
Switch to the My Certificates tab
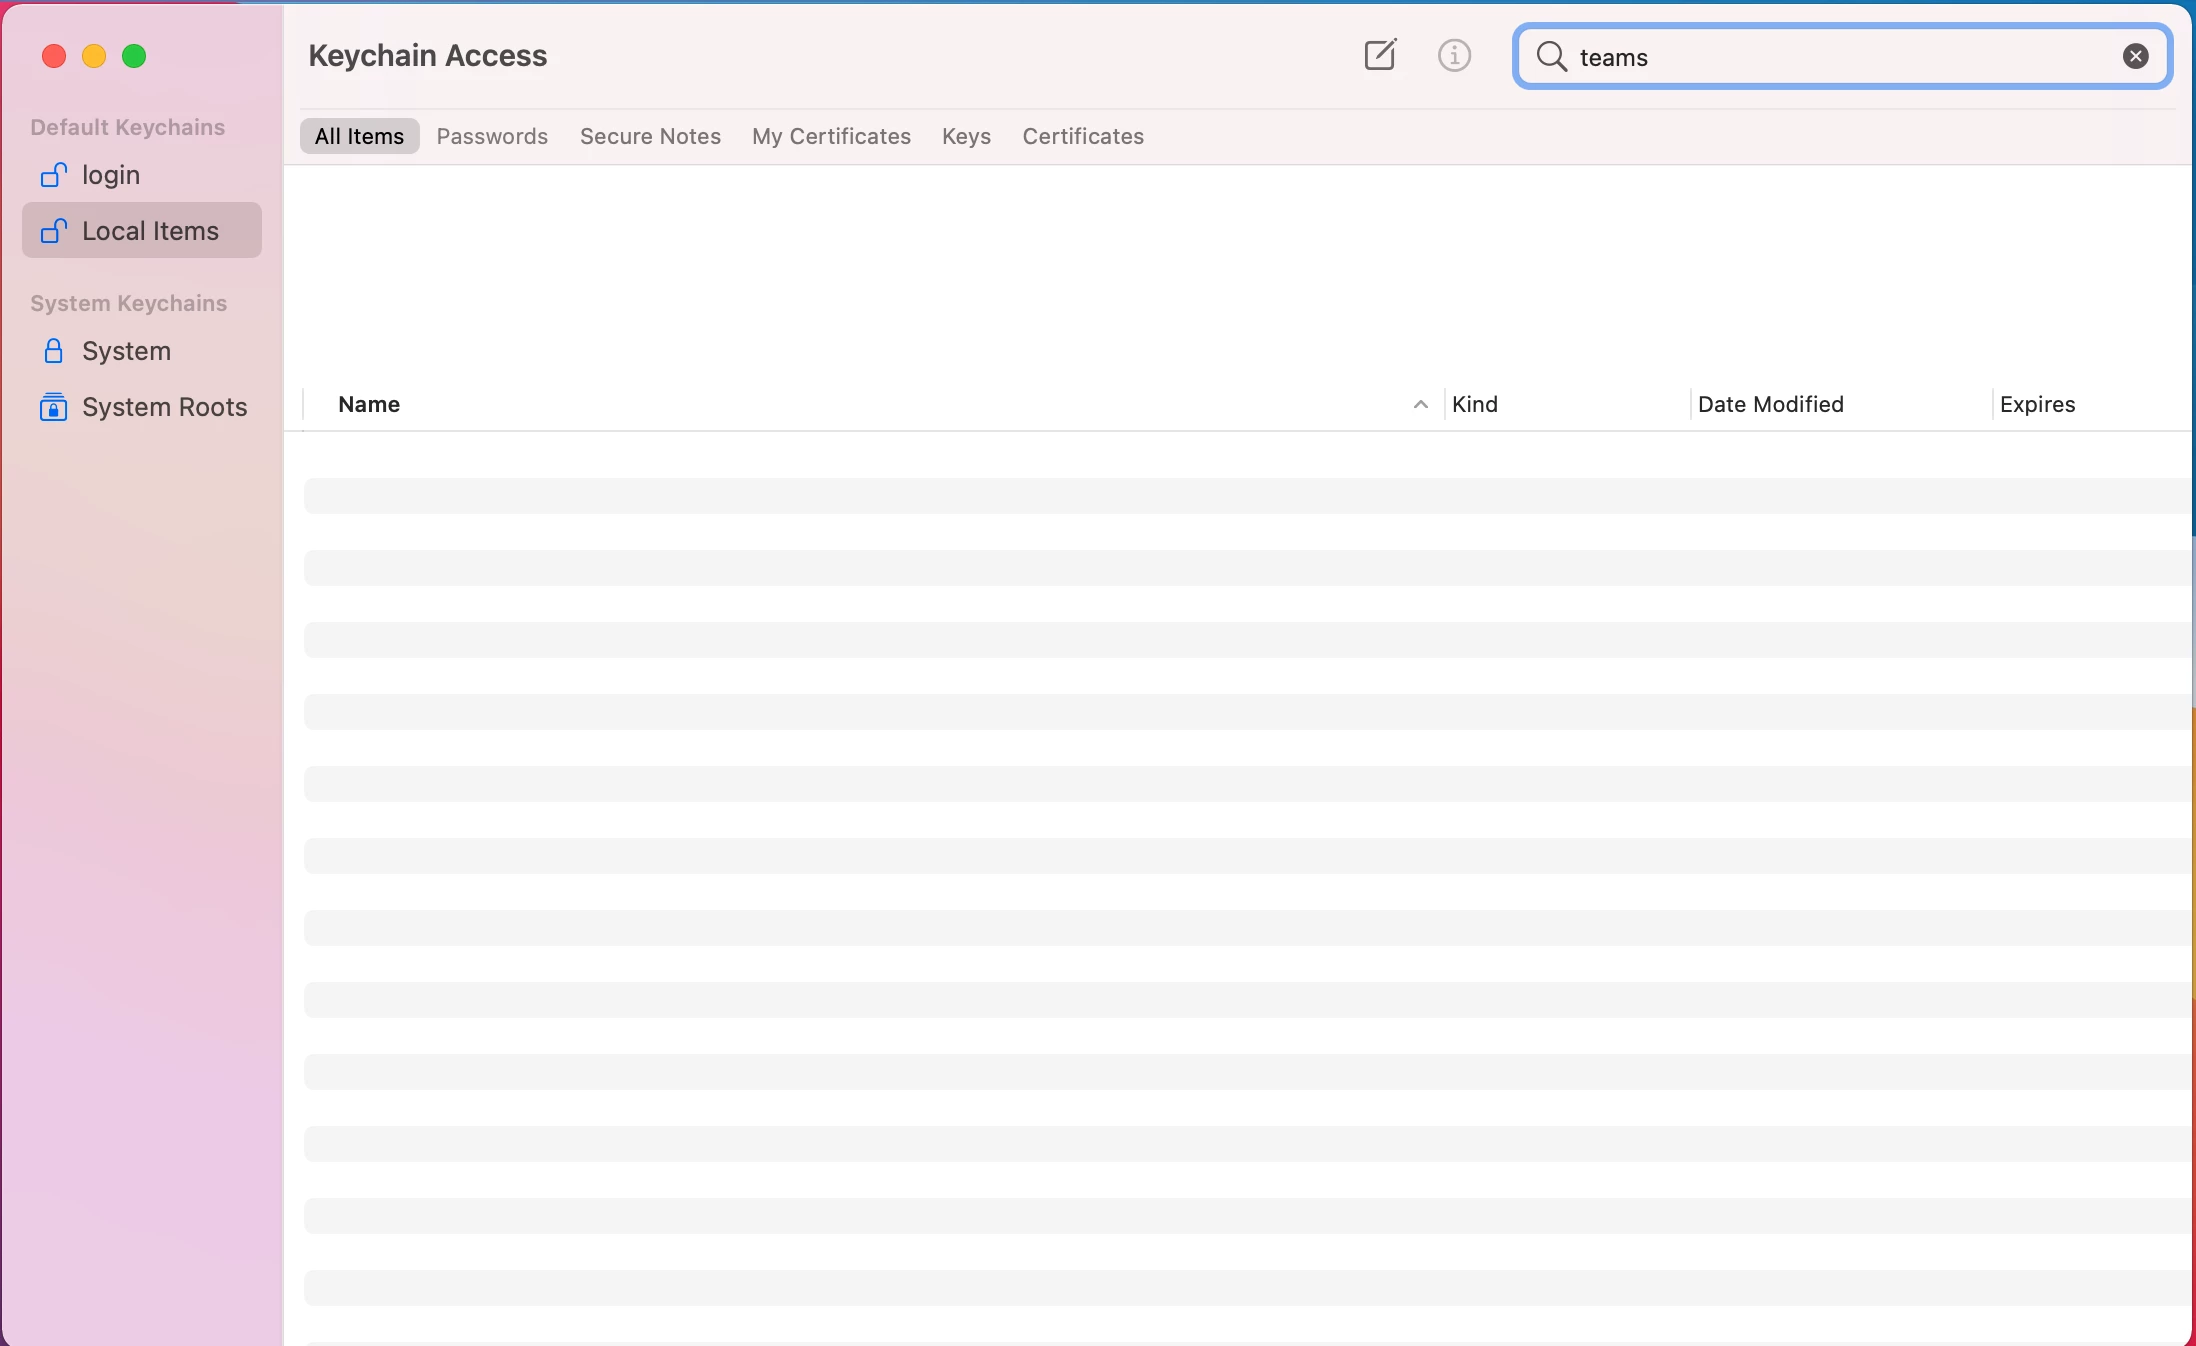point(831,136)
